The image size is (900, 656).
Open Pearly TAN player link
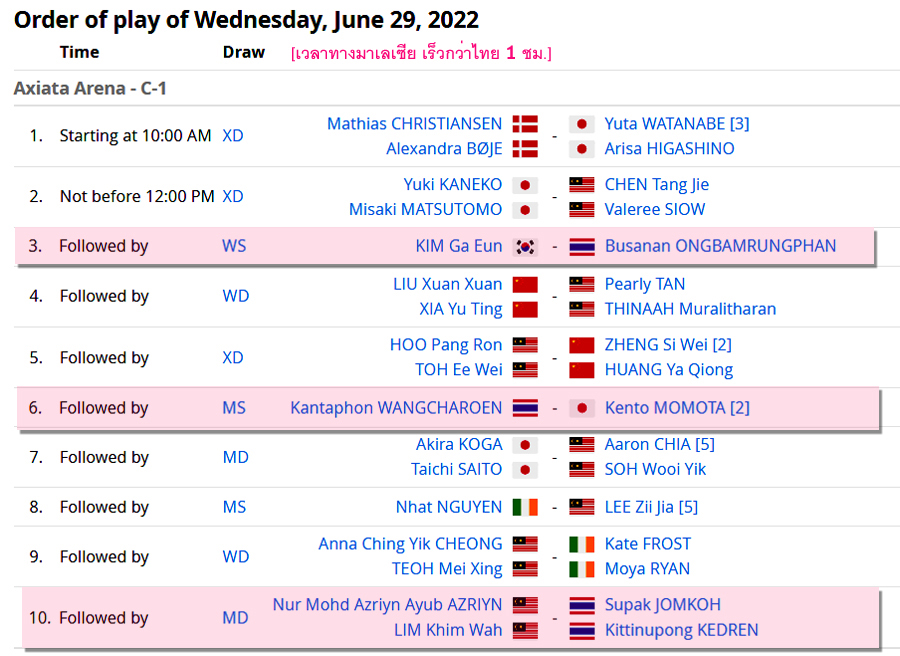(x=645, y=285)
